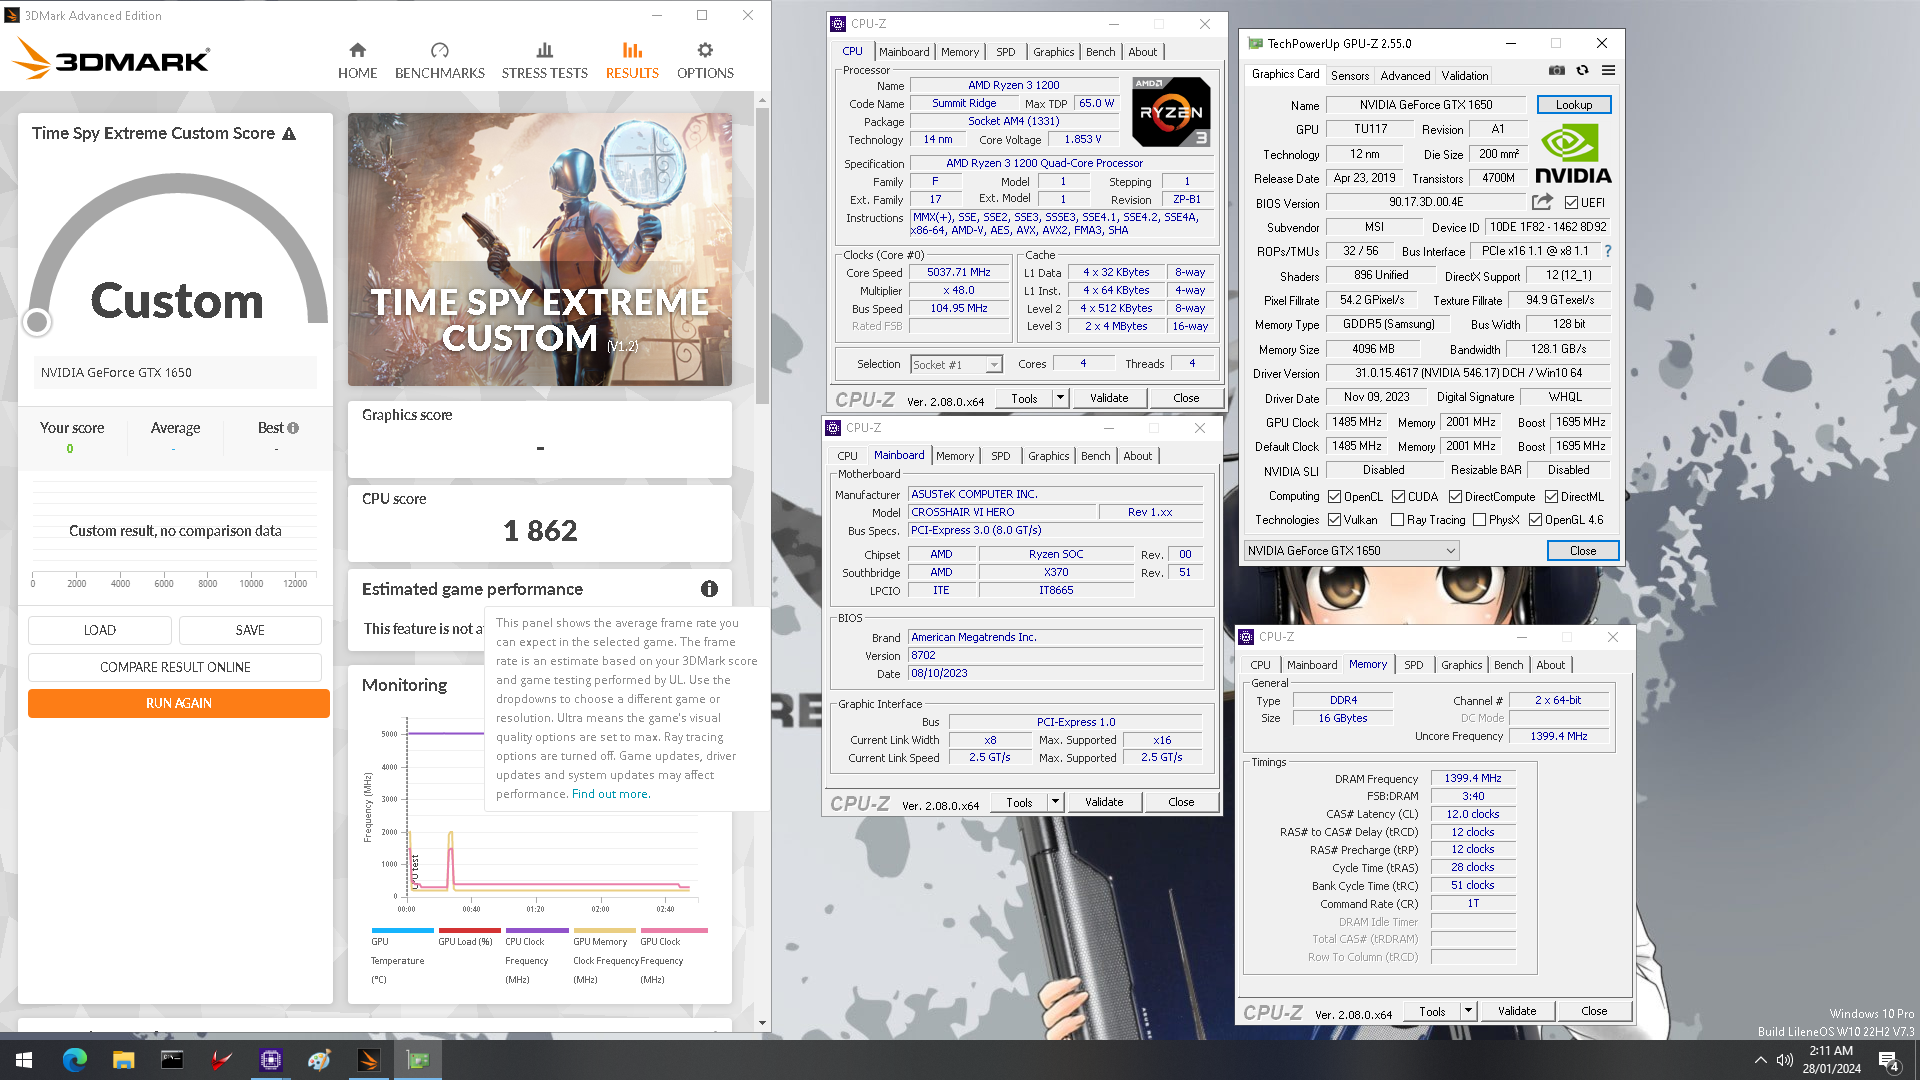Screen dimensions: 1920x1080
Task: Click info icon next to Best score
Action: (x=293, y=428)
